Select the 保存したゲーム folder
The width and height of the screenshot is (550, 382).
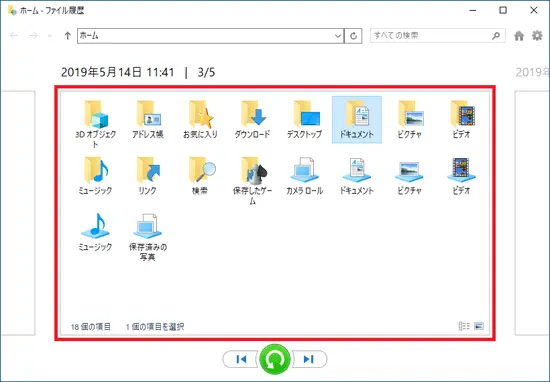[252, 180]
